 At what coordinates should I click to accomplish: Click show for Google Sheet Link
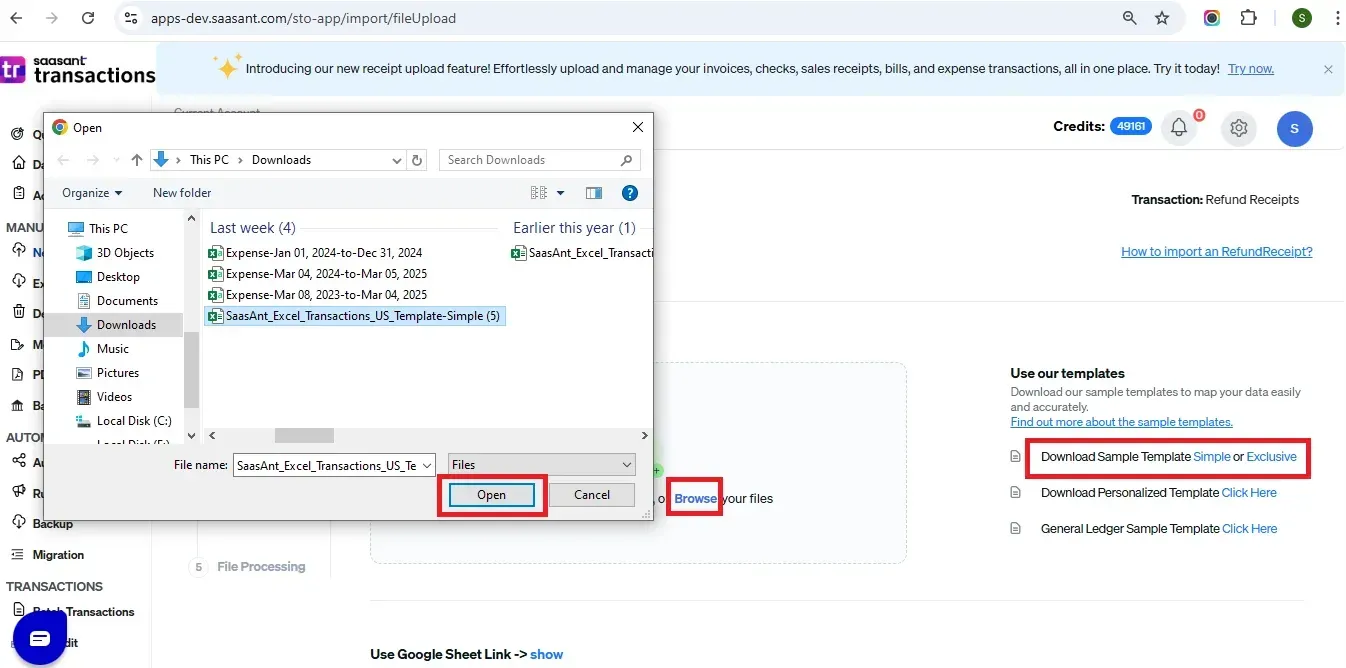546,655
